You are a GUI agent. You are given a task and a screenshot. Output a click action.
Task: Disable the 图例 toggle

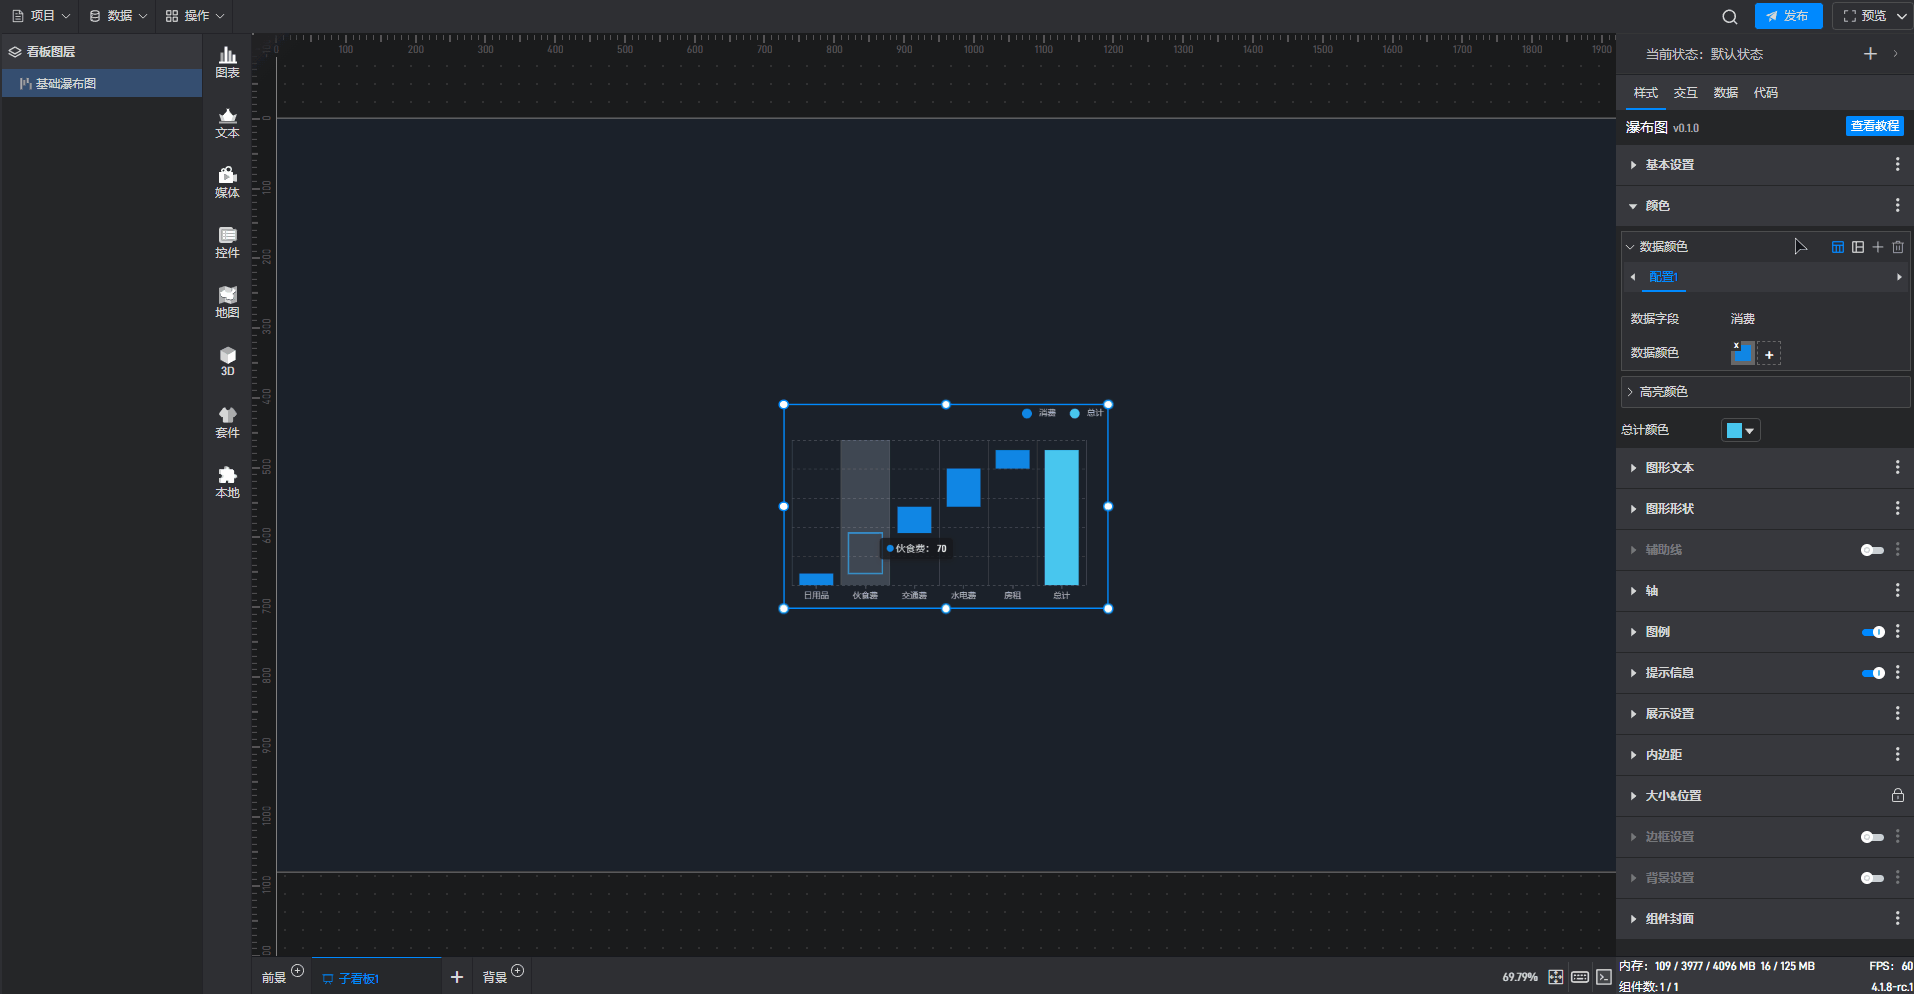click(x=1872, y=632)
